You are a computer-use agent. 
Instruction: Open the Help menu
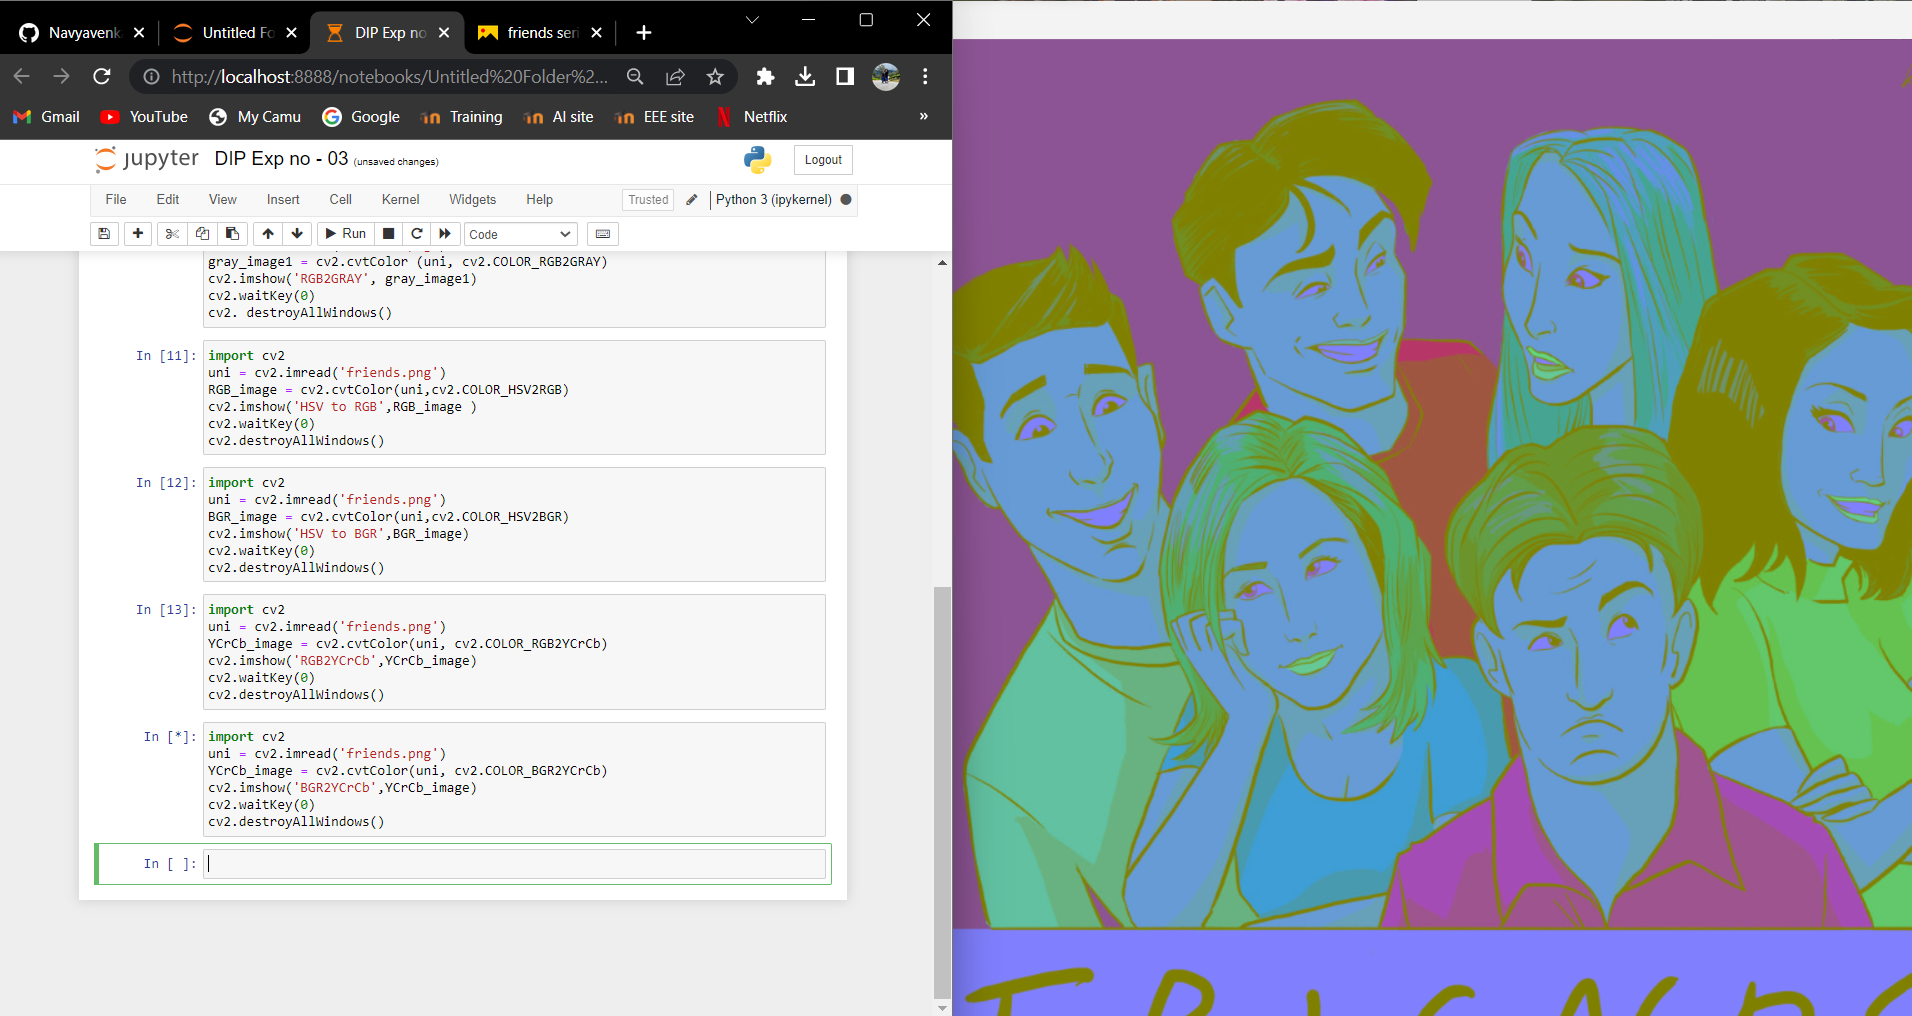pos(539,200)
